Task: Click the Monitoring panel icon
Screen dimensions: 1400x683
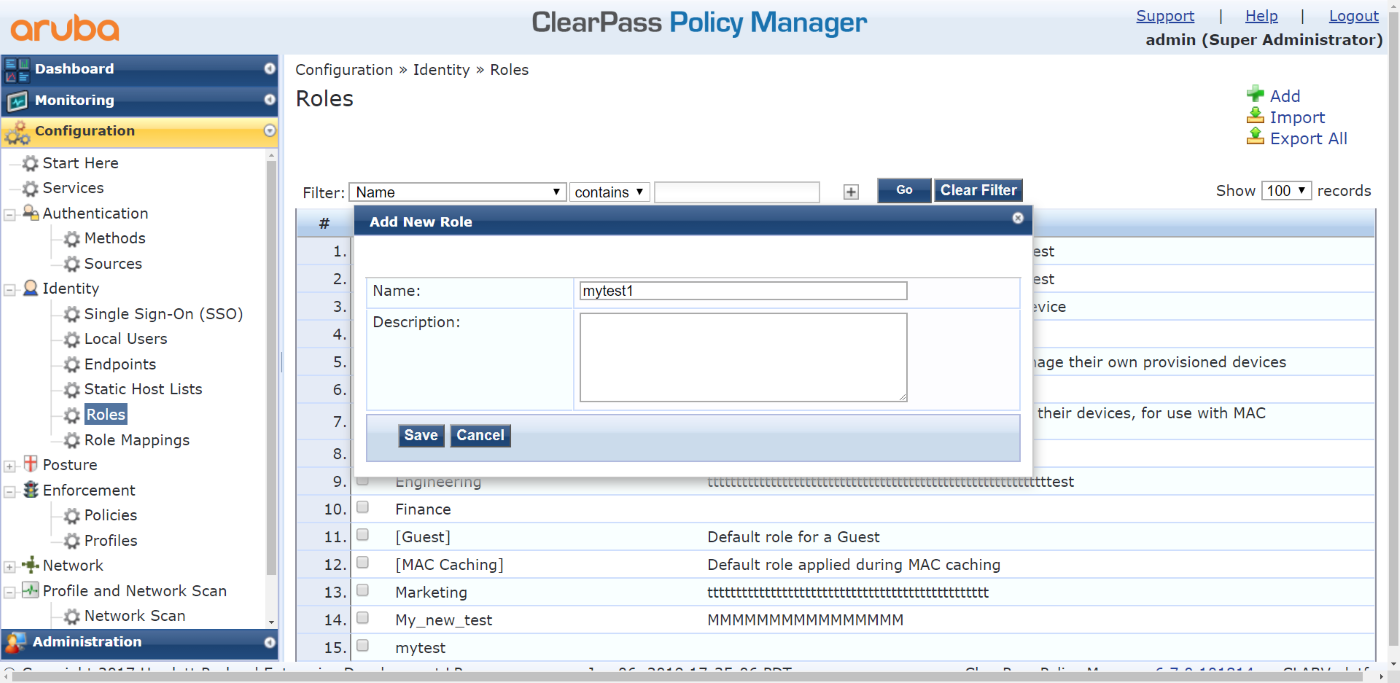Action: 17,101
